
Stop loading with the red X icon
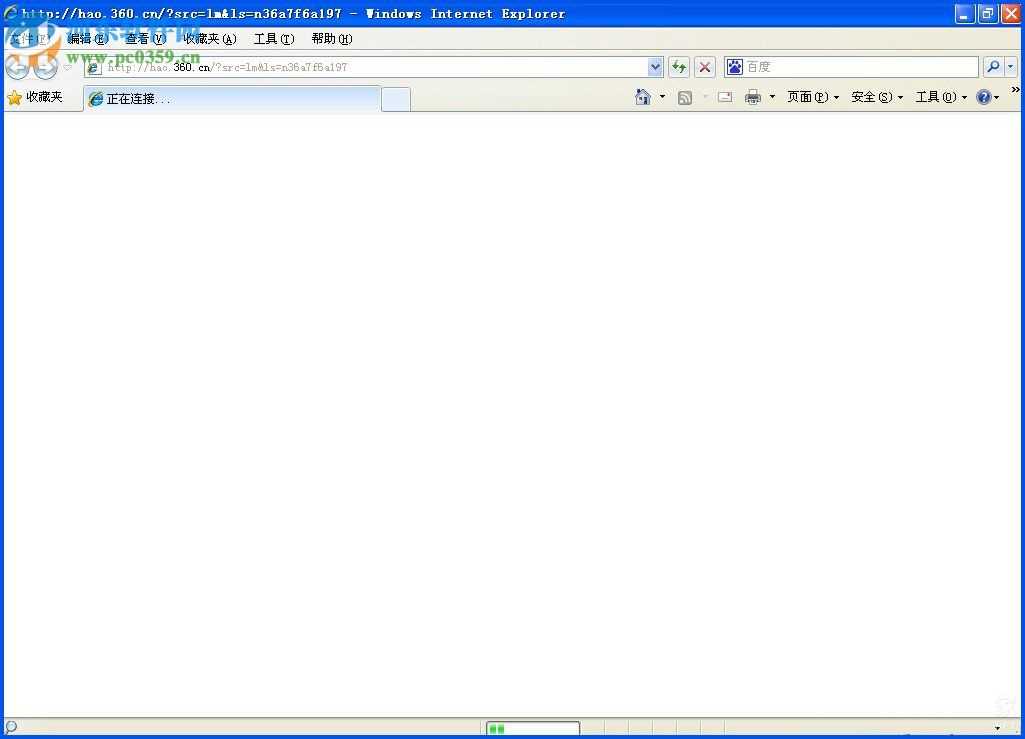[x=705, y=67]
